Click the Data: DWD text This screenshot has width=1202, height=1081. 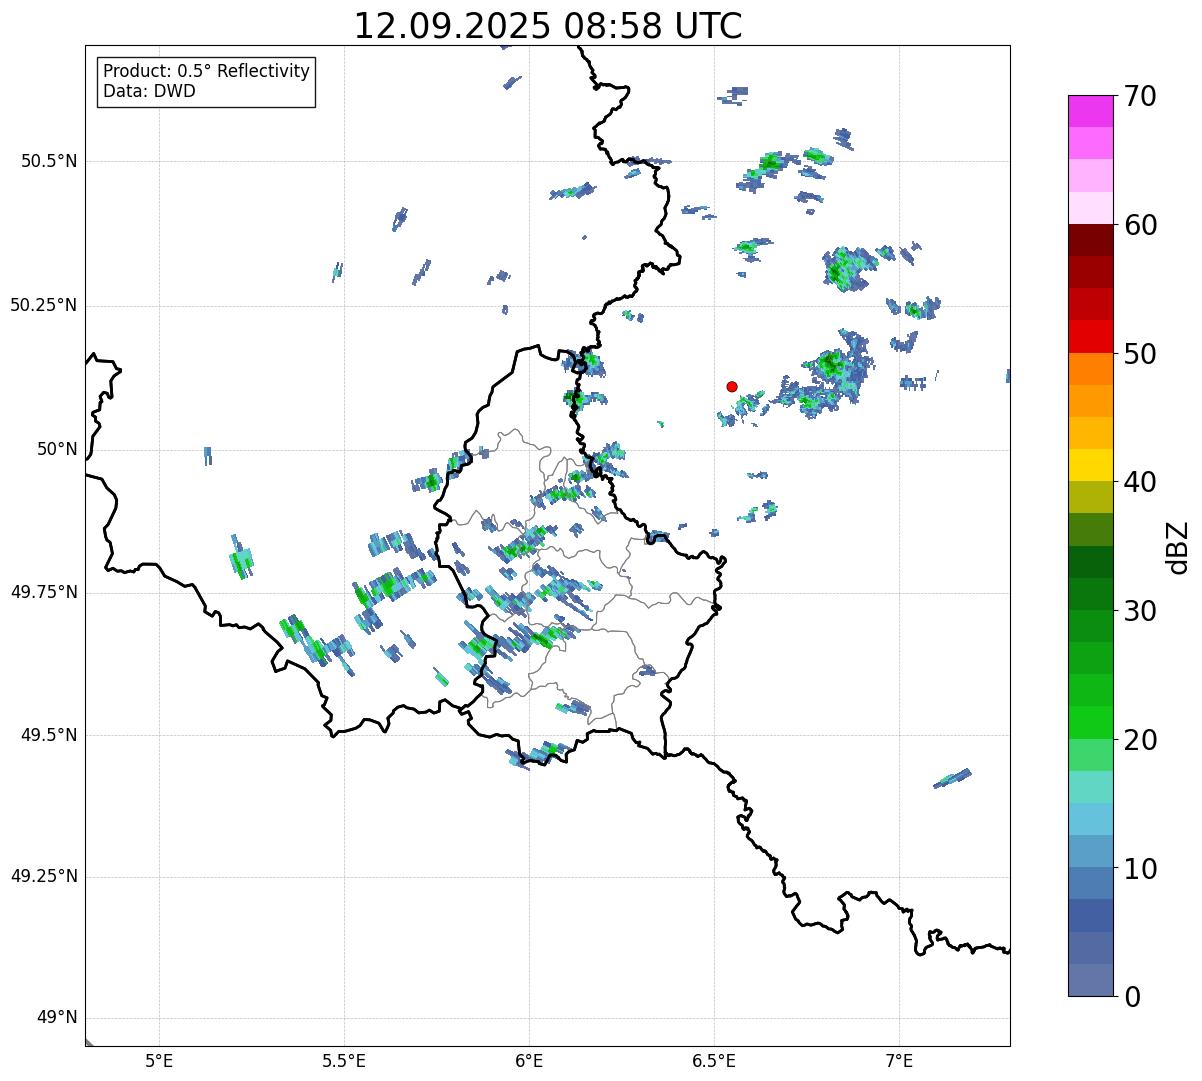point(149,92)
